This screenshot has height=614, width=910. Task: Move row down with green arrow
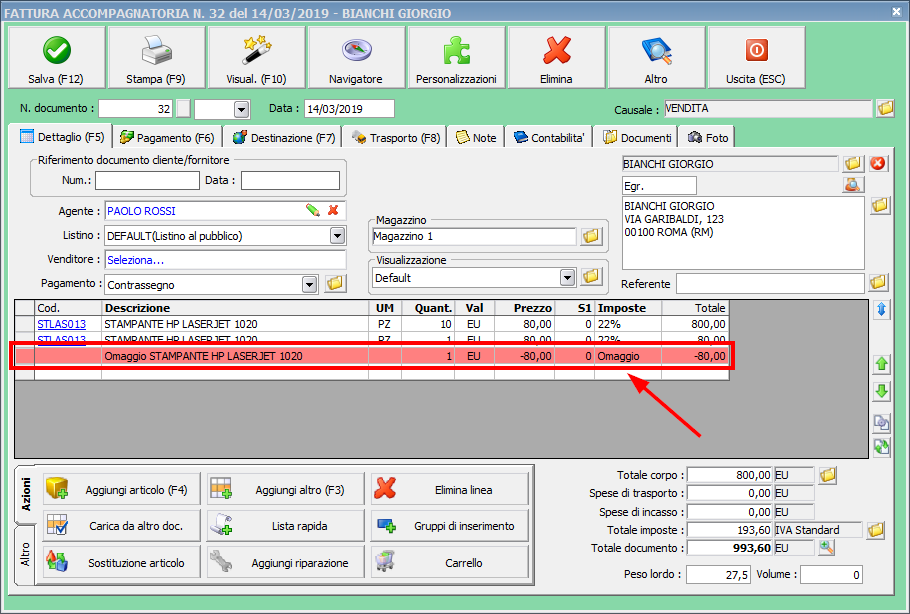click(x=882, y=392)
